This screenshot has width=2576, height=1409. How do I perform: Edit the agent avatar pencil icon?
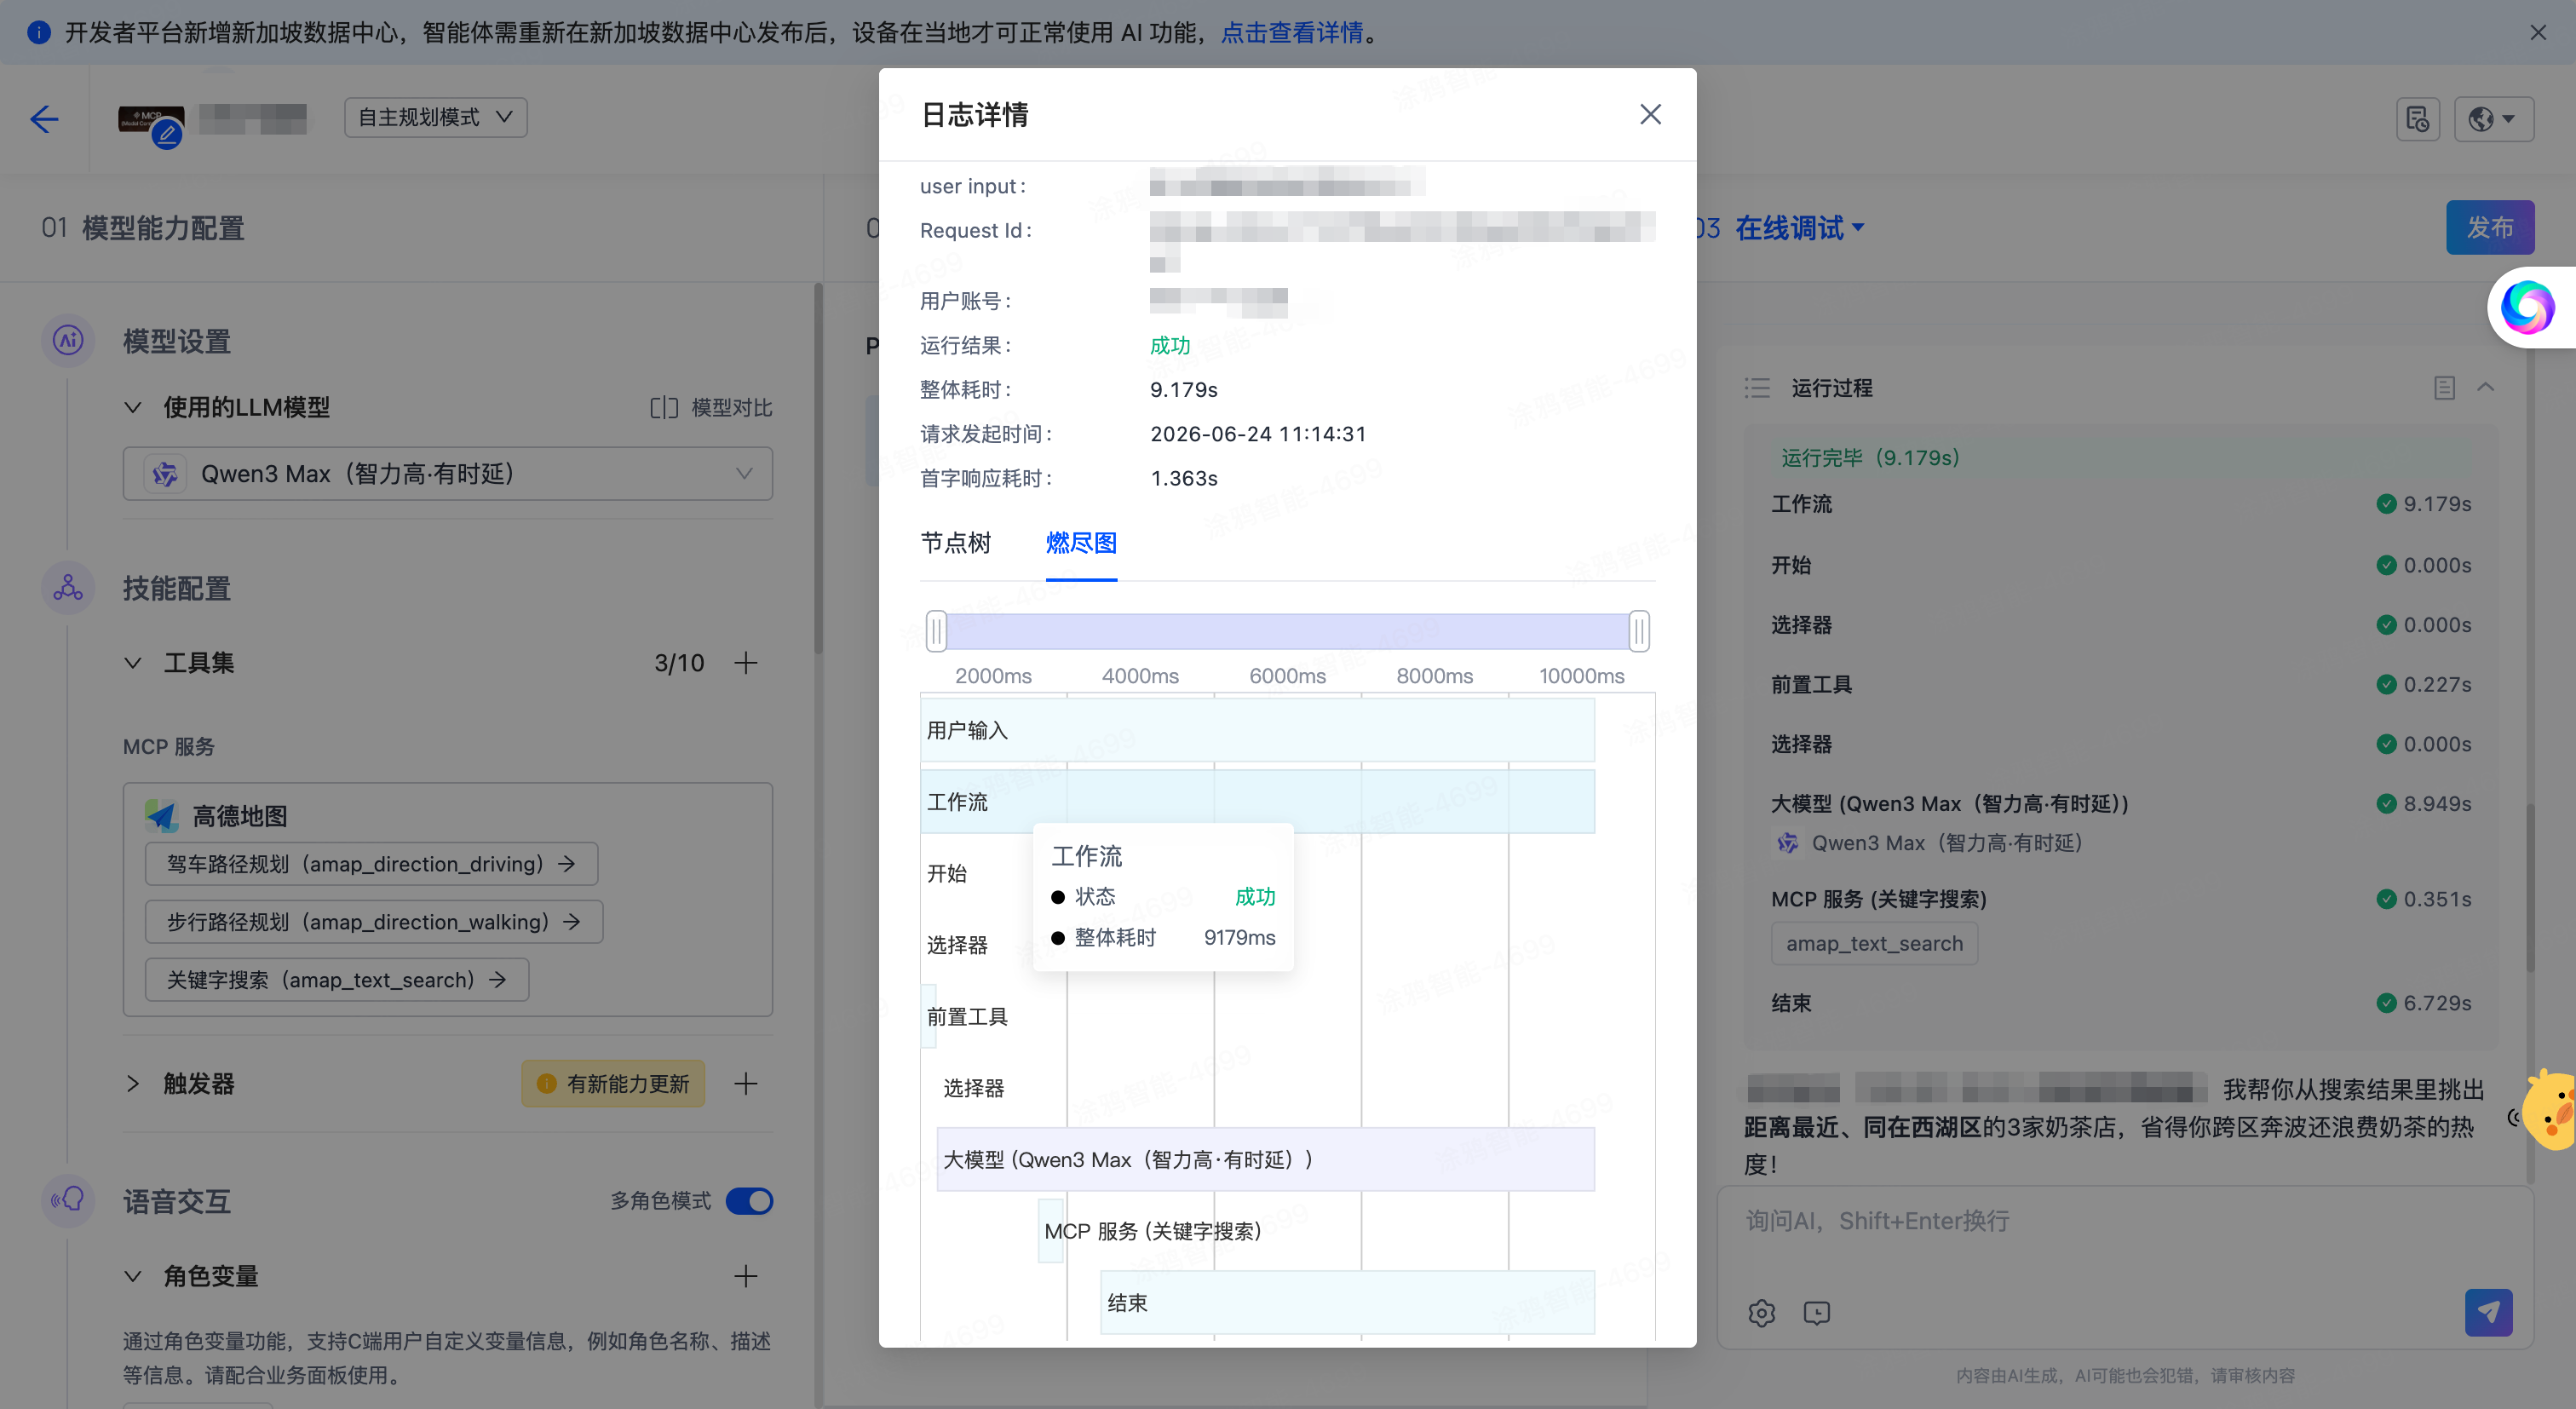[167, 133]
